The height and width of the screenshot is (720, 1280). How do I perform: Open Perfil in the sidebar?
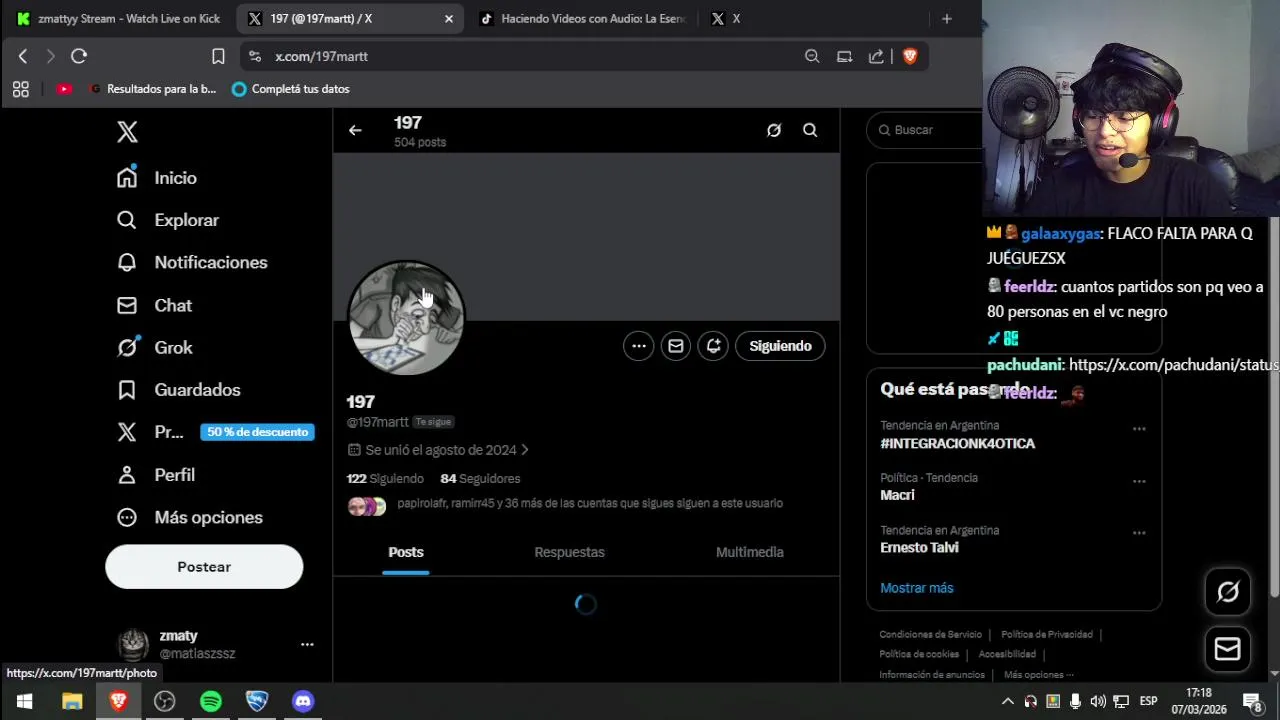tap(156, 475)
